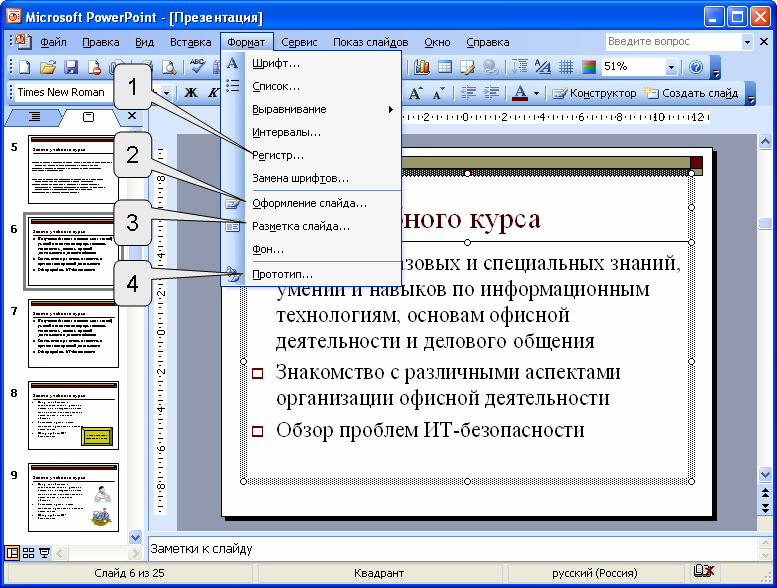Choose Оформление слайда... menu entry
The image size is (777, 588).
(x=312, y=203)
